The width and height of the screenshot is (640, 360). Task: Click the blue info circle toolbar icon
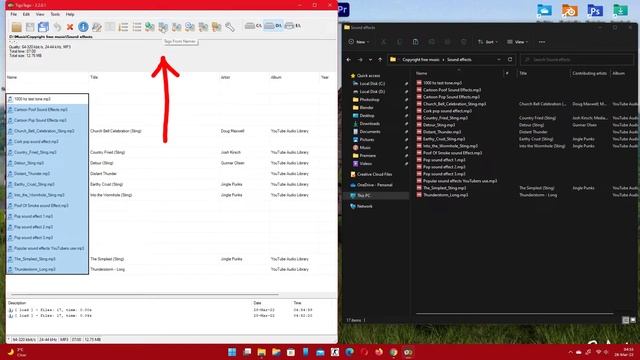tap(83, 27)
